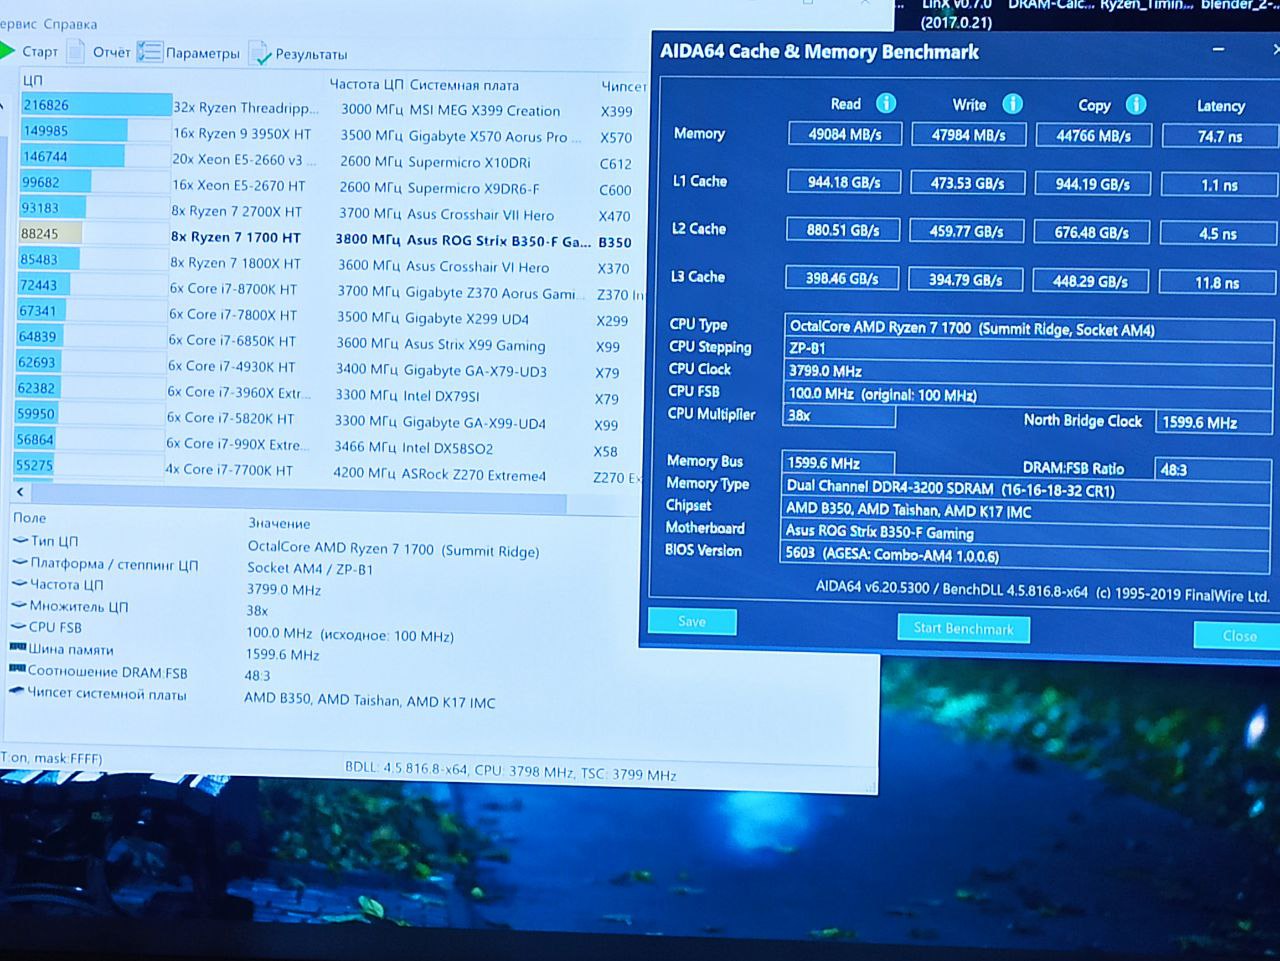Screen dimensions: 1280x961
Task: Select the 6x Core i7-990X Extreme row
Action: pos(330,446)
